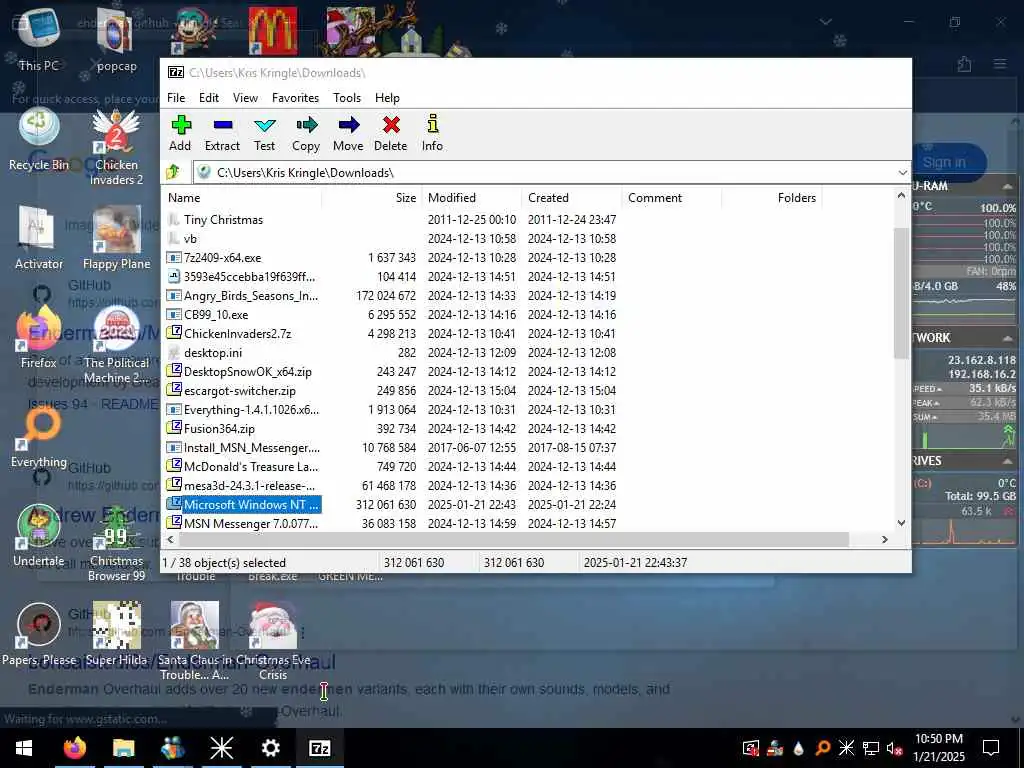Select Install_MSN_Messenger file
This screenshot has height=768, width=1024.
[x=251, y=447]
